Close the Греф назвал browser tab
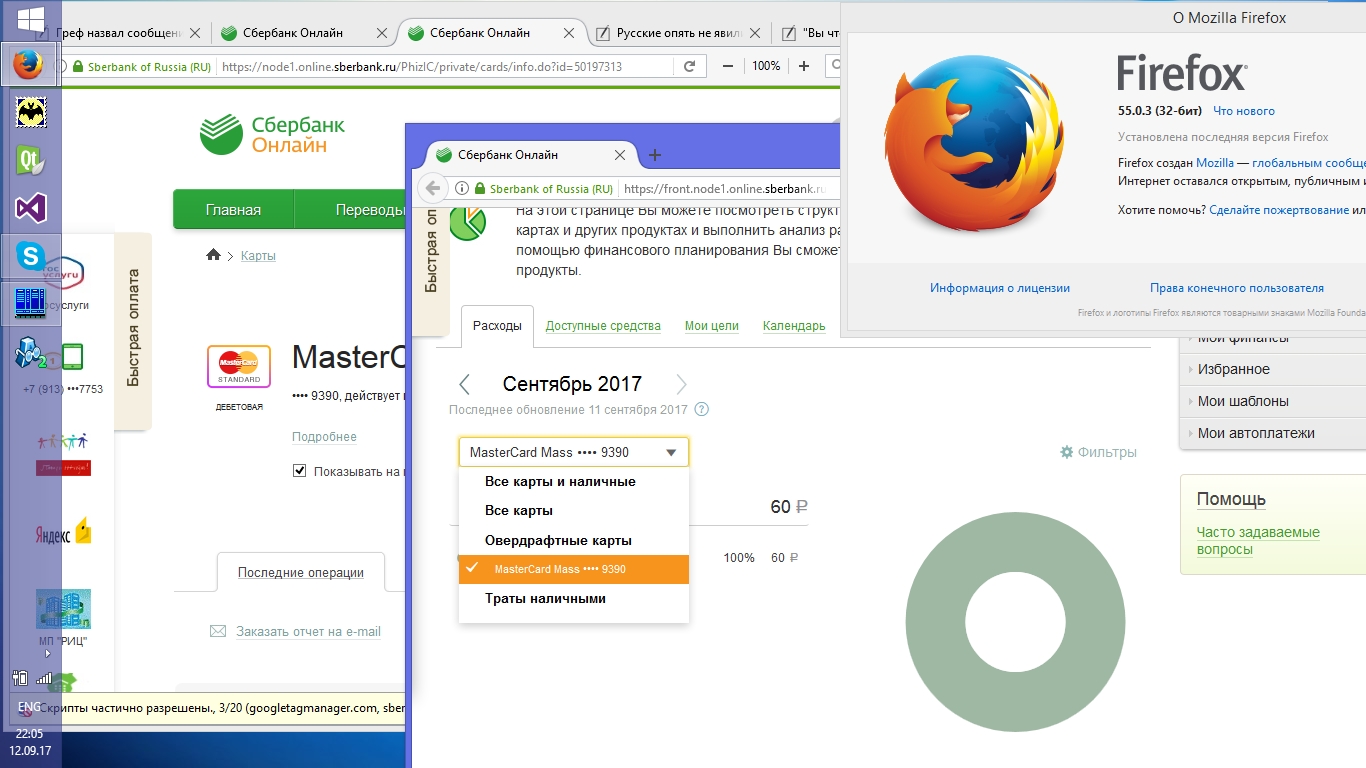This screenshot has width=1366, height=768. (195, 33)
